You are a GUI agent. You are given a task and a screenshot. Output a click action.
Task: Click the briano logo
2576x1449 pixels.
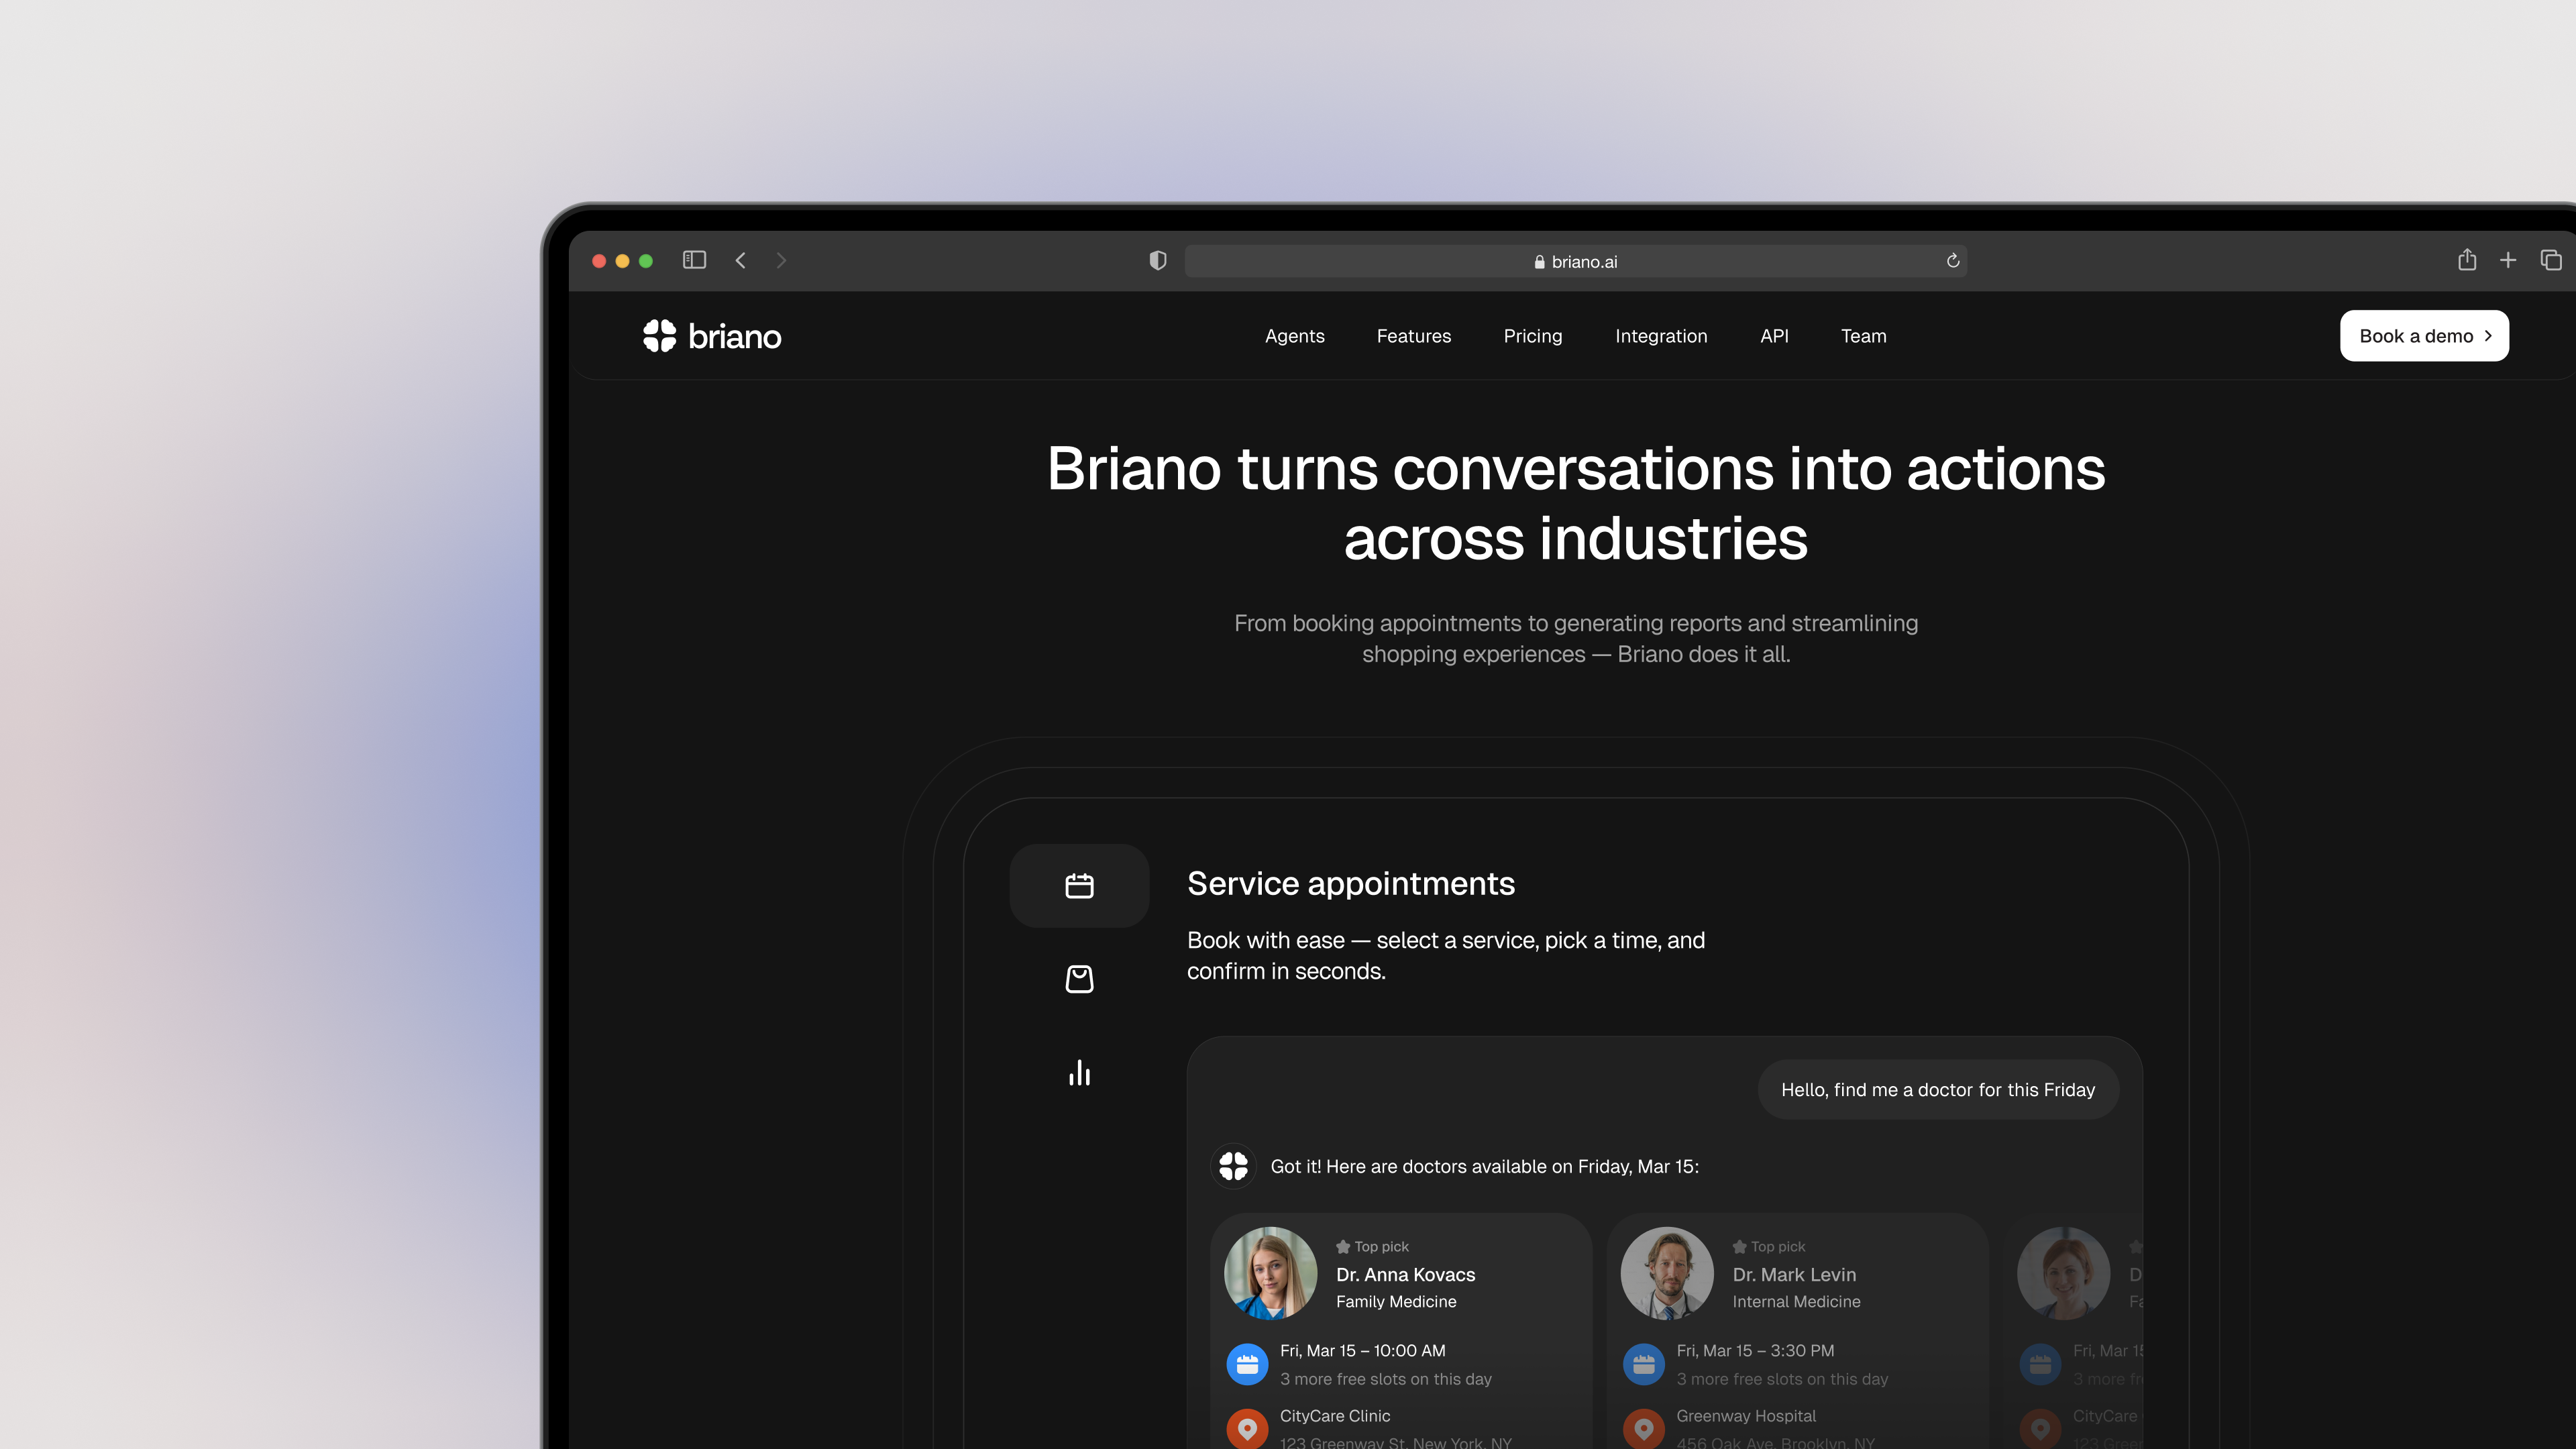click(712, 336)
